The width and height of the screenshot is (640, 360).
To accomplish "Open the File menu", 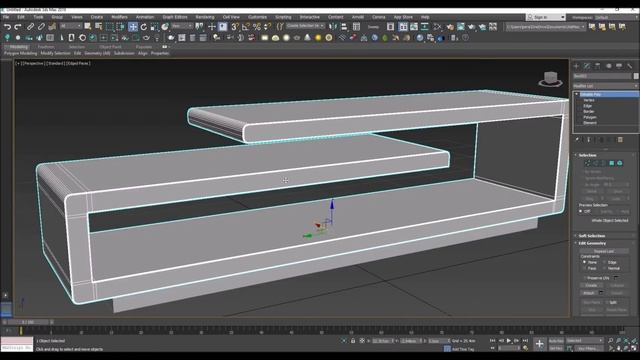I will [6, 17].
